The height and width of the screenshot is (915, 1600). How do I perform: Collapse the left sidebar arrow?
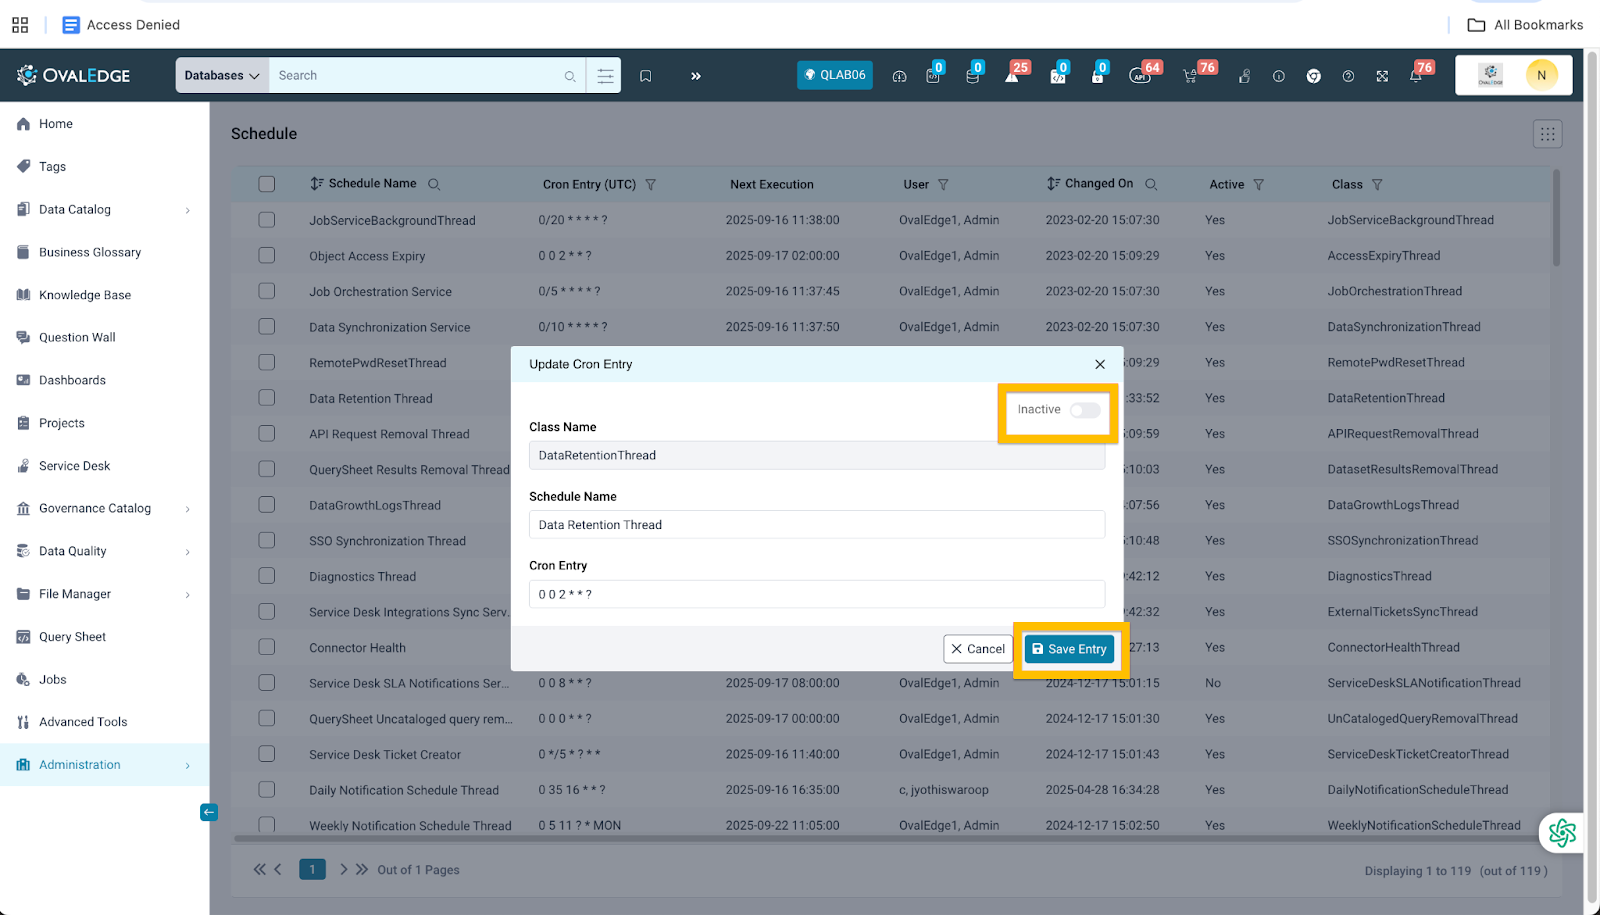point(208,812)
